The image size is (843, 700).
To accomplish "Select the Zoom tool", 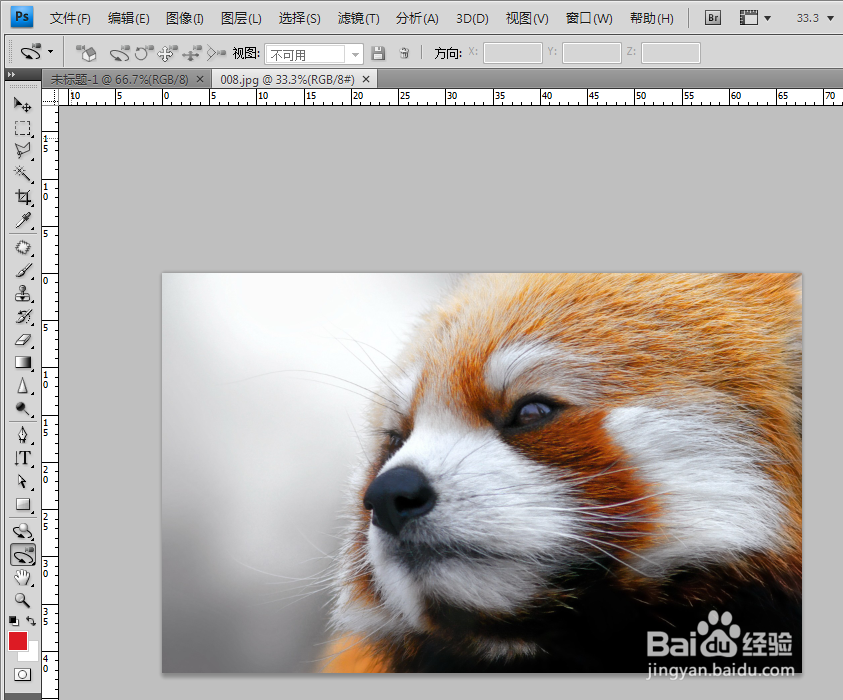I will click(x=23, y=600).
